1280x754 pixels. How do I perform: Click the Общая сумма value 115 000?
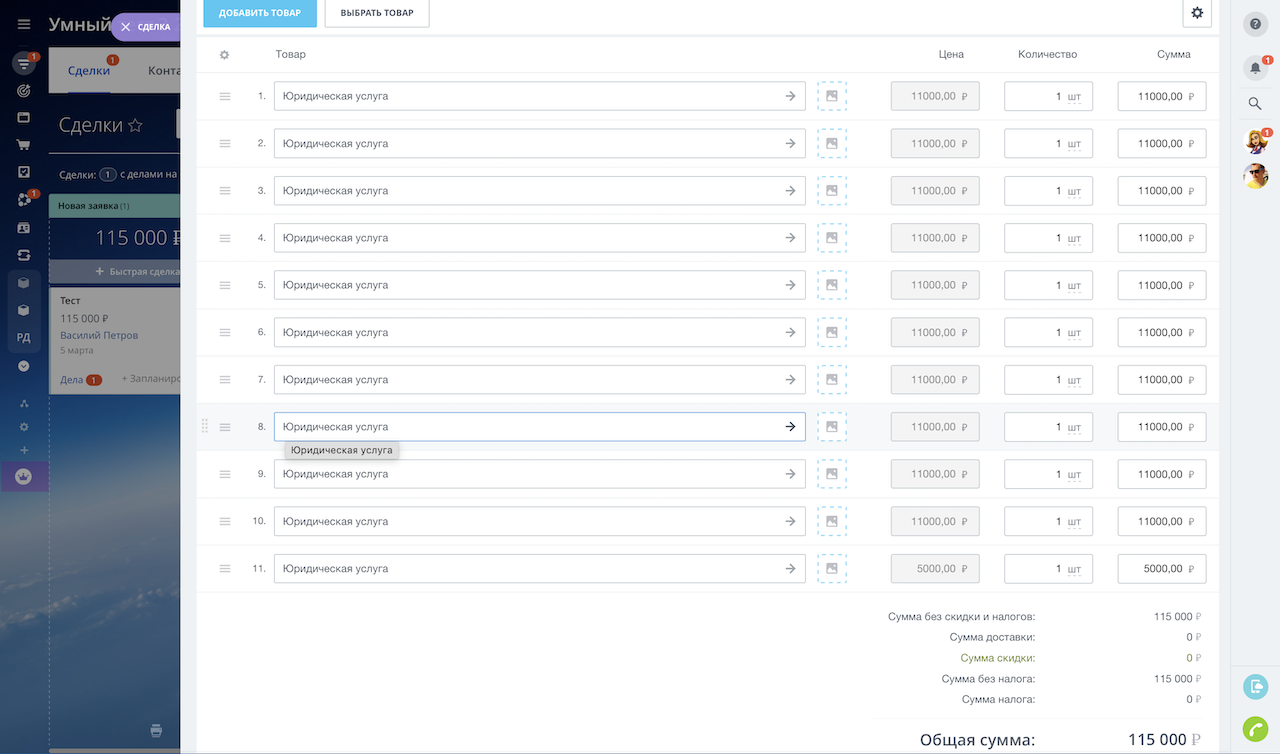point(1165,740)
